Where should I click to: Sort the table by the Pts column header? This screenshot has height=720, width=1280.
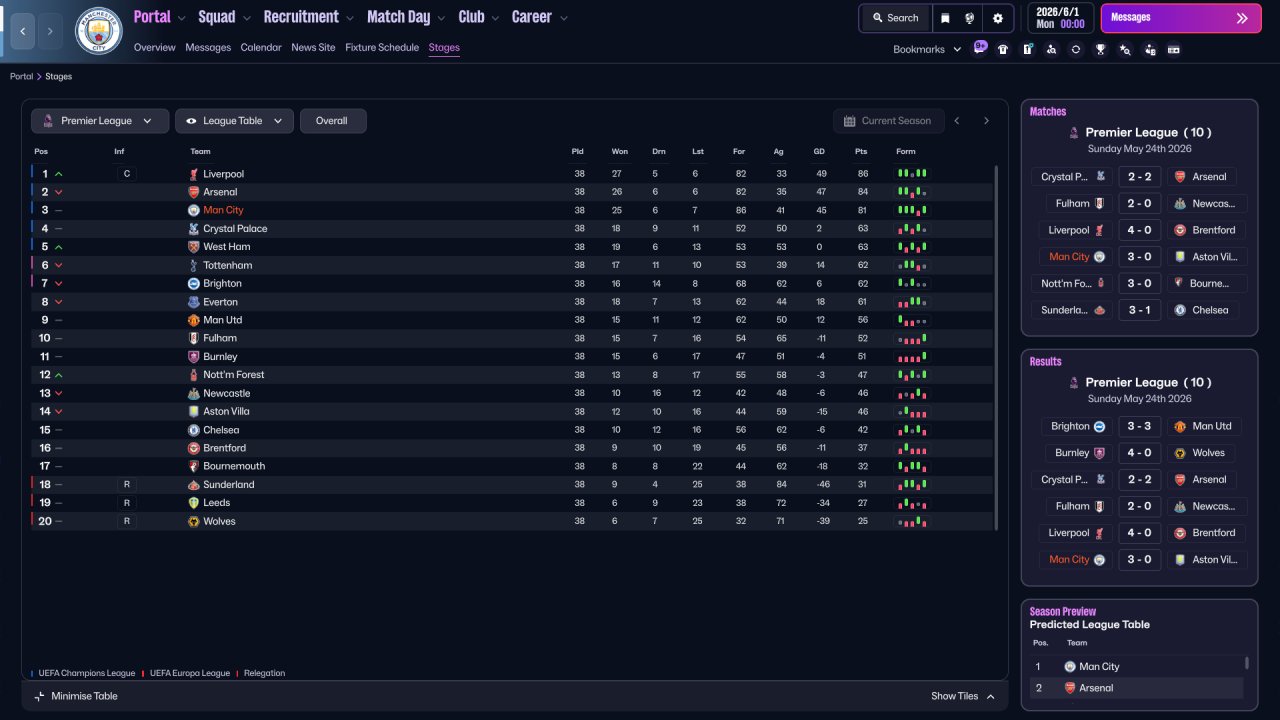861,152
